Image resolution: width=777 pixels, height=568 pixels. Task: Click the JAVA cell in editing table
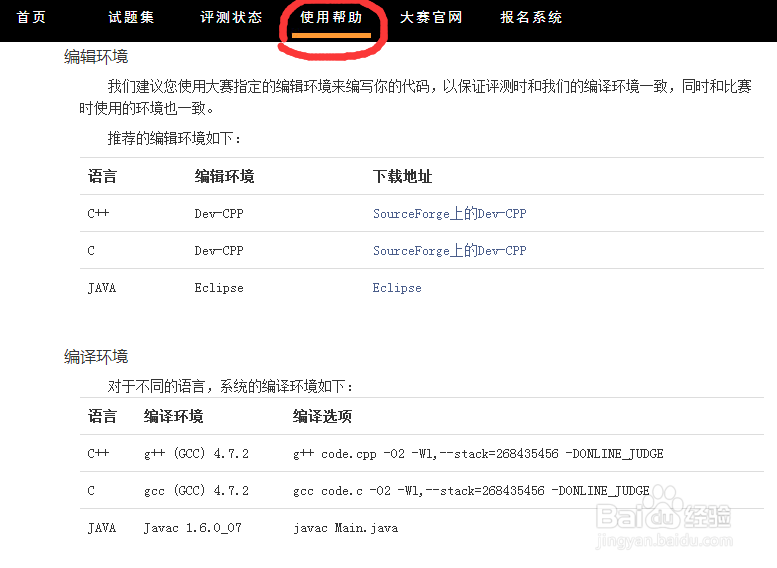(x=102, y=288)
